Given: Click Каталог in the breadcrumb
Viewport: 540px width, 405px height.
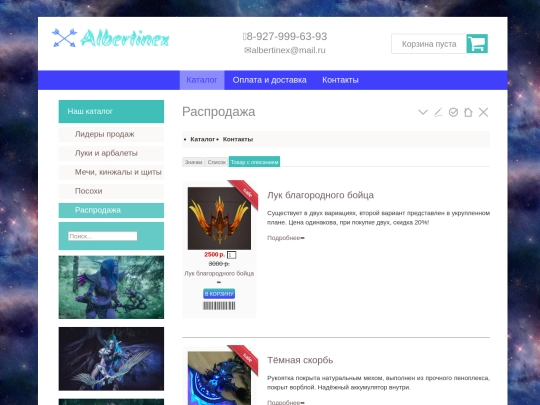Looking at the screenshot, I should 202,139.
